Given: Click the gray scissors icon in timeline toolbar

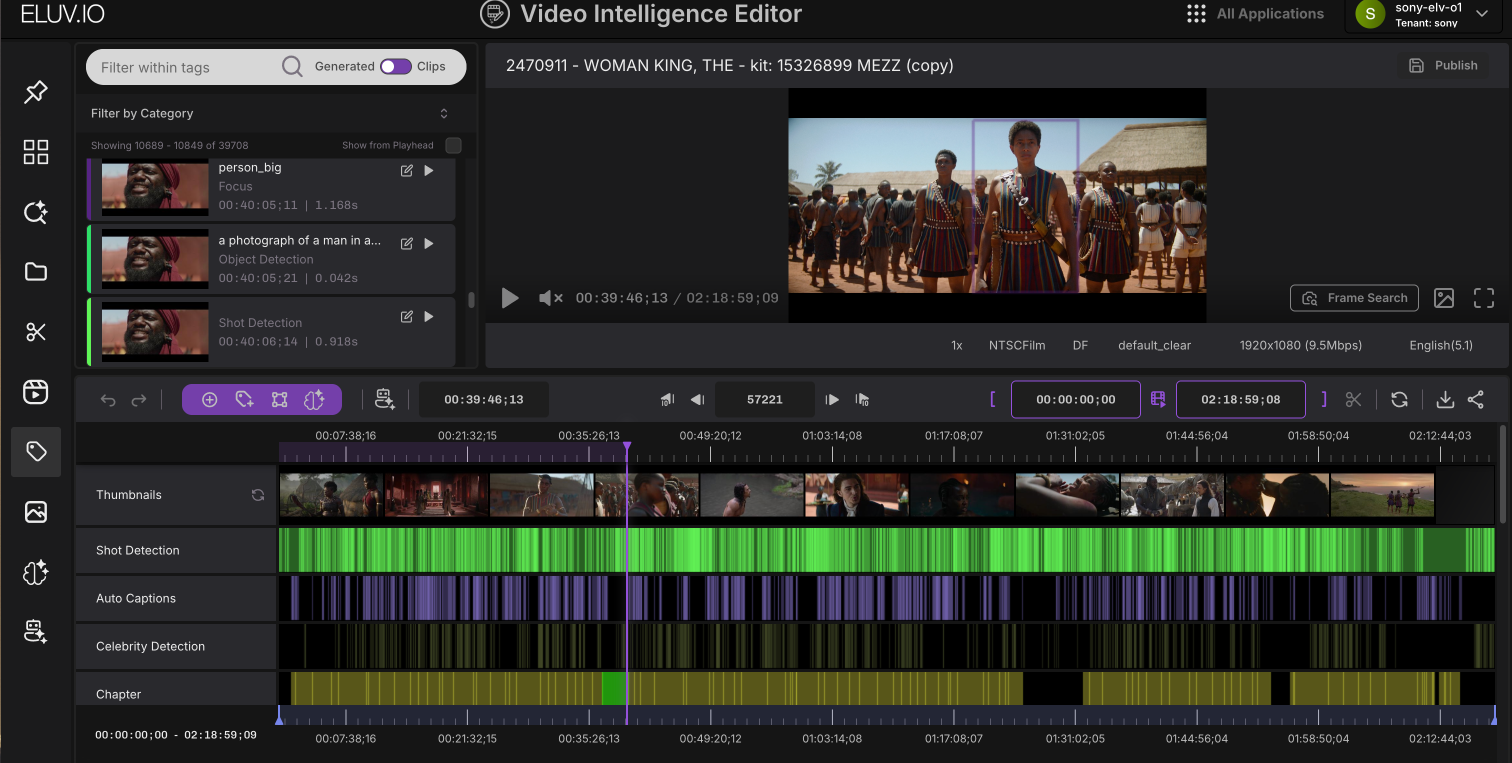Looking at the screenshot, I should [x=1354, y=400].
